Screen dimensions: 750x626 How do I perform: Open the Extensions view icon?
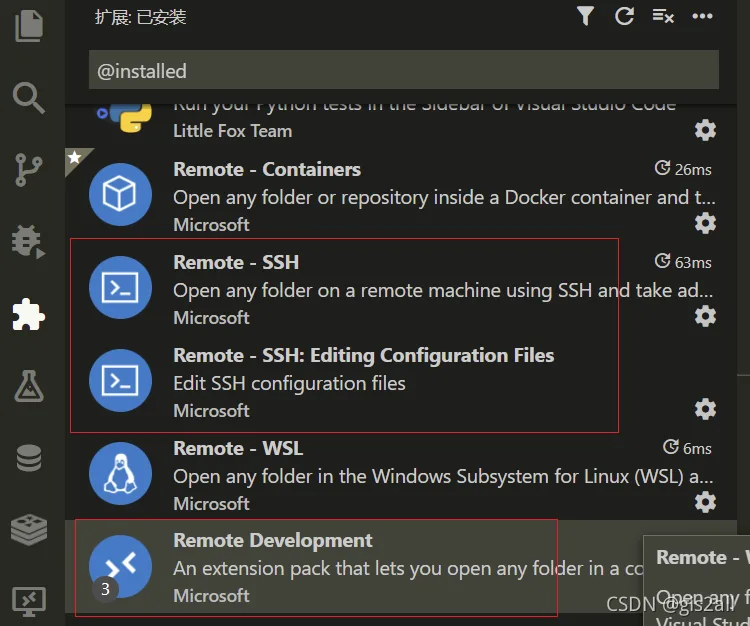[29, 315]
